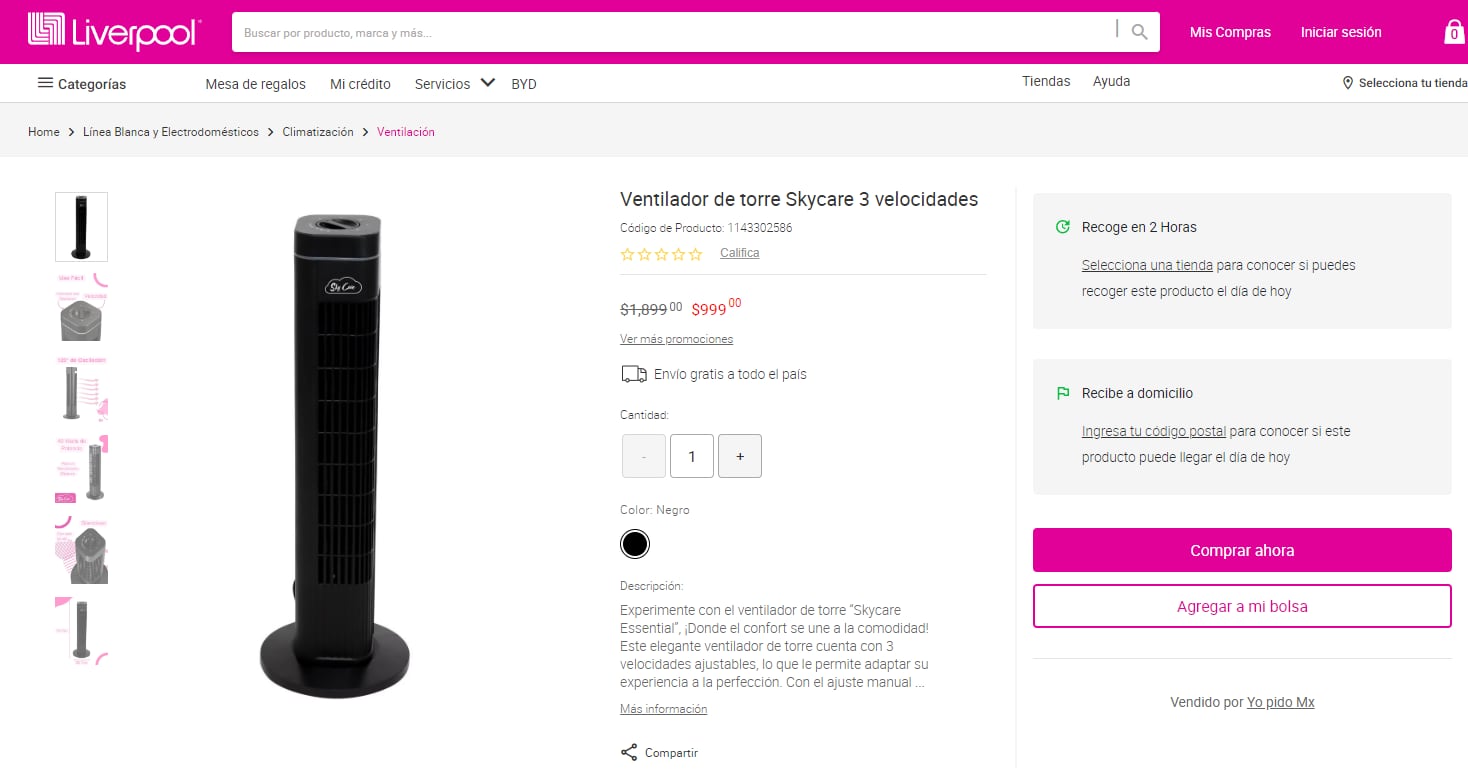The height and width of the screenshot is (778, 1468).
Task: Click the Compartir share icon
Action: point(628,752)
